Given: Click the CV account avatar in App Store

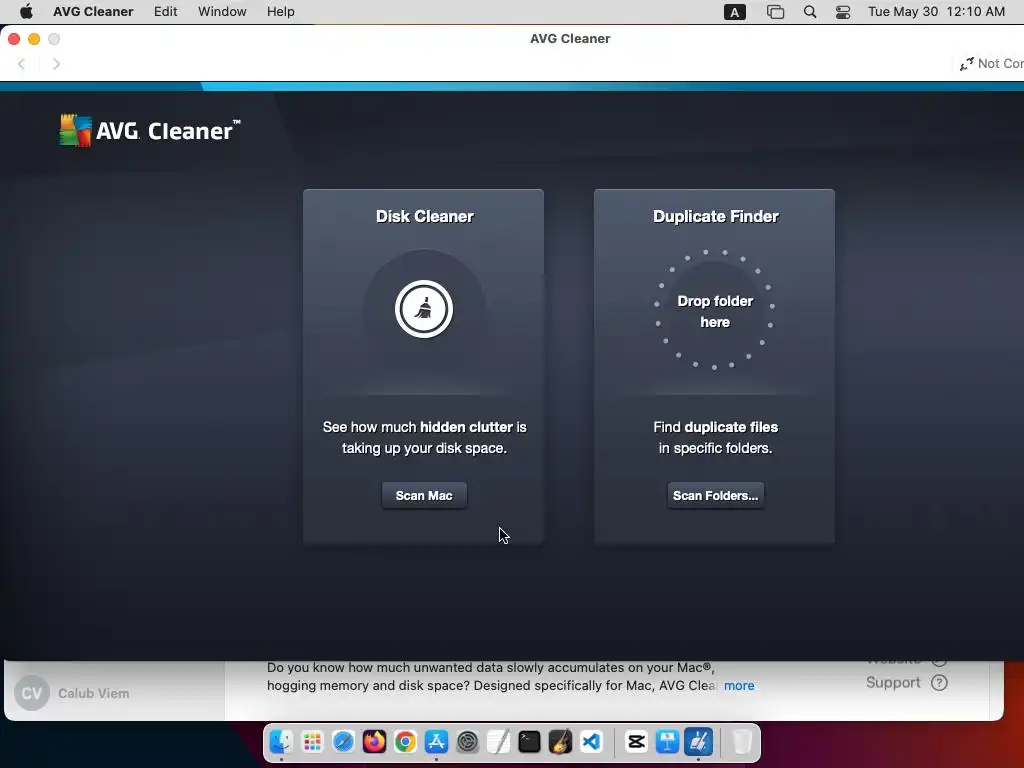Looking at the screenshot, I should pos(32,693).
